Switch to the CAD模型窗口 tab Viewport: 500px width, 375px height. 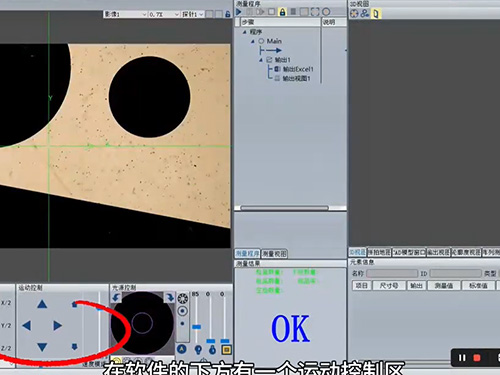click(x=409, y=252)
